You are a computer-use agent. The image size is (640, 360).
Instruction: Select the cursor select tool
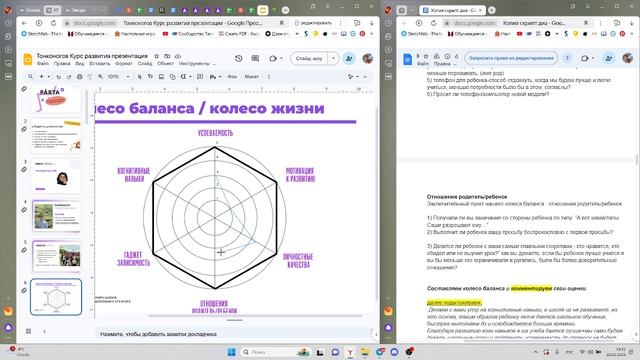pyautogui.click(x=140, y=76)
